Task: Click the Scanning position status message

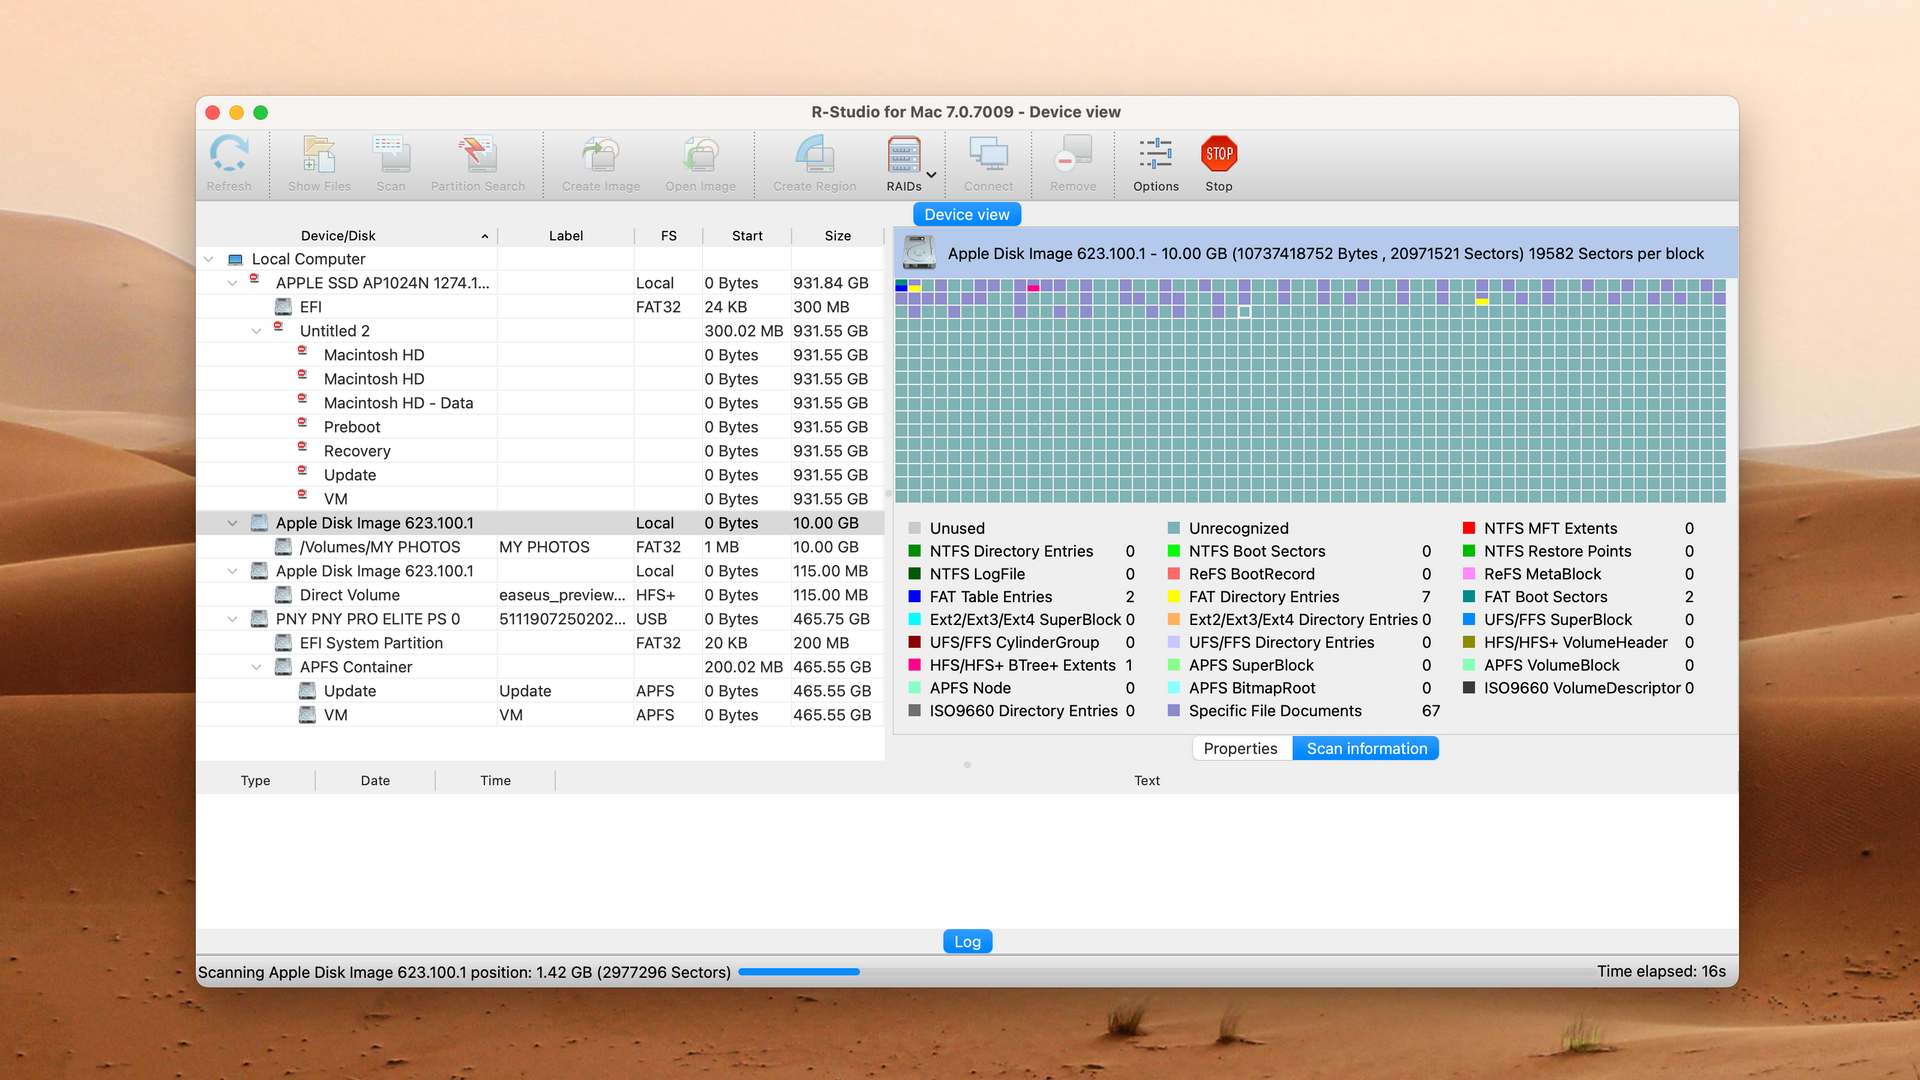Action: tap(464, 972)
